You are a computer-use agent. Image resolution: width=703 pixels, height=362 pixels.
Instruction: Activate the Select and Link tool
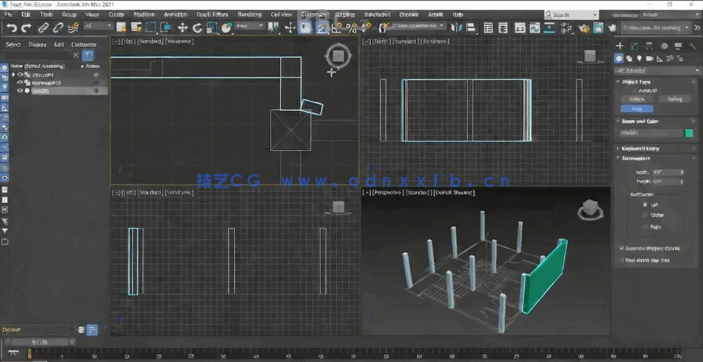click(x=43, y=28)
